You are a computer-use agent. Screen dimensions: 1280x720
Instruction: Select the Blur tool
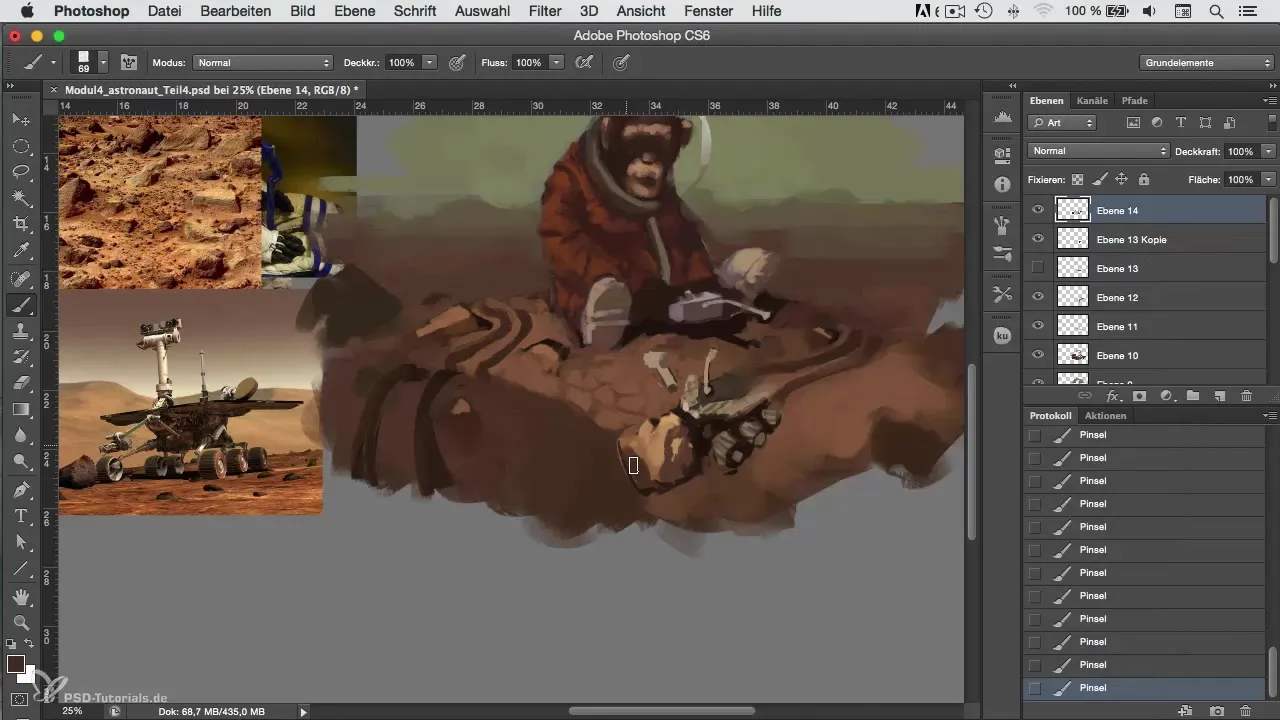[20, 435]
